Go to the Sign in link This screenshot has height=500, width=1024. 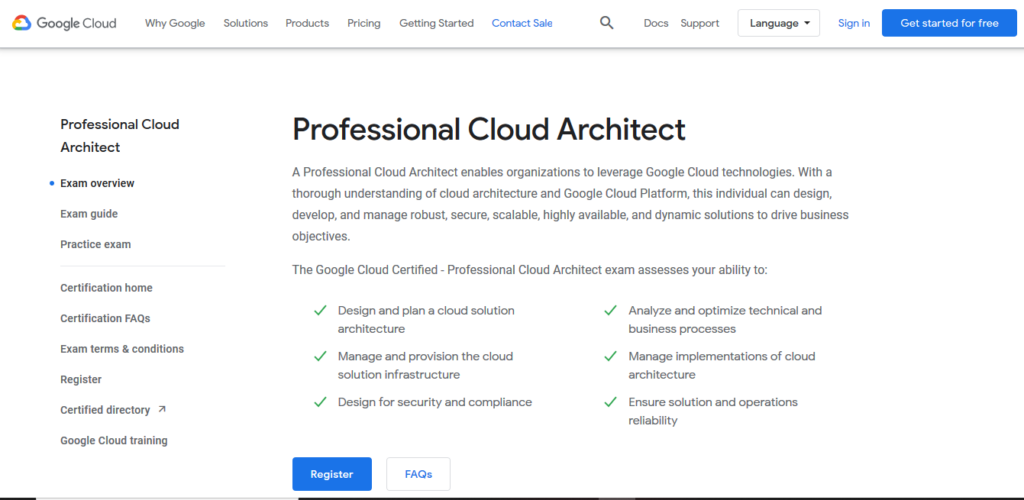click(x=854, y=23)
